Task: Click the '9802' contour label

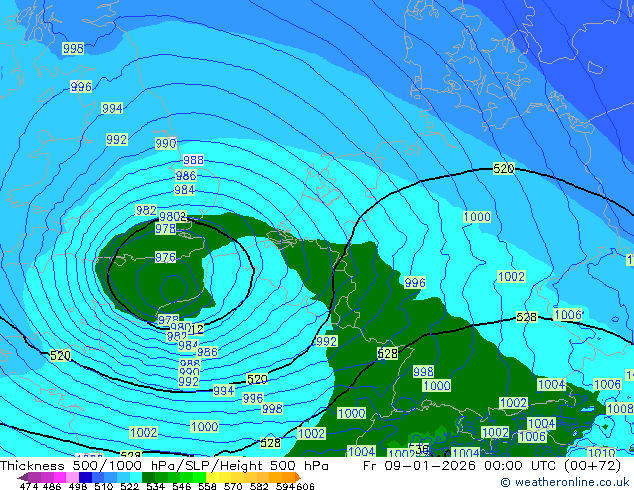Action: (173, 216)
